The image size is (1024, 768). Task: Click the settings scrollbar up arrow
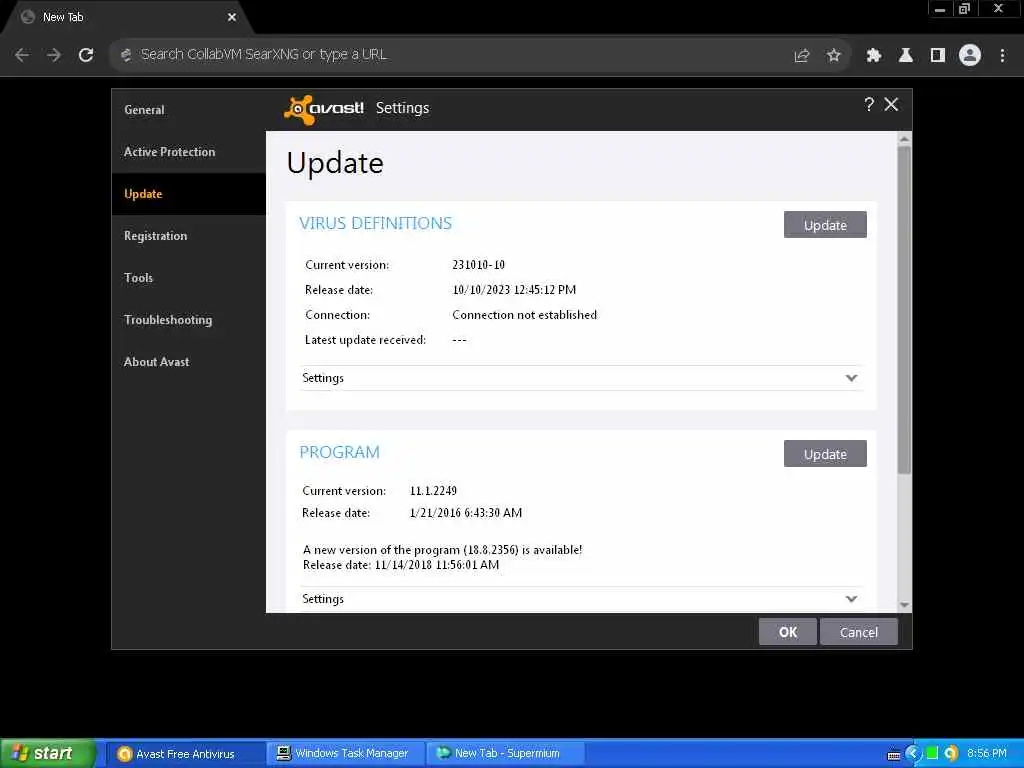(904, 138)
